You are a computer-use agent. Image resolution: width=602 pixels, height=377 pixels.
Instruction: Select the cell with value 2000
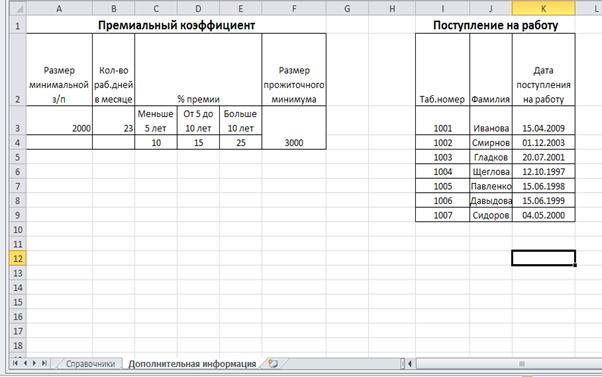(59, 121)
